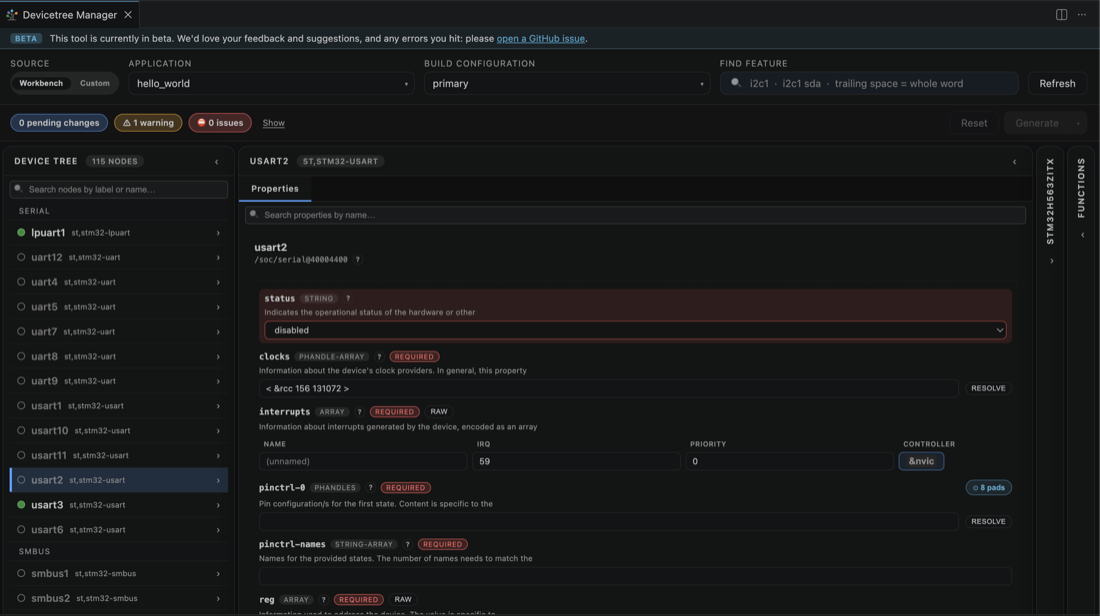Click split editor layout icon
The height and width of the screenshot is (616, 1100).
pyautogui.click(x=1061, y=15)
